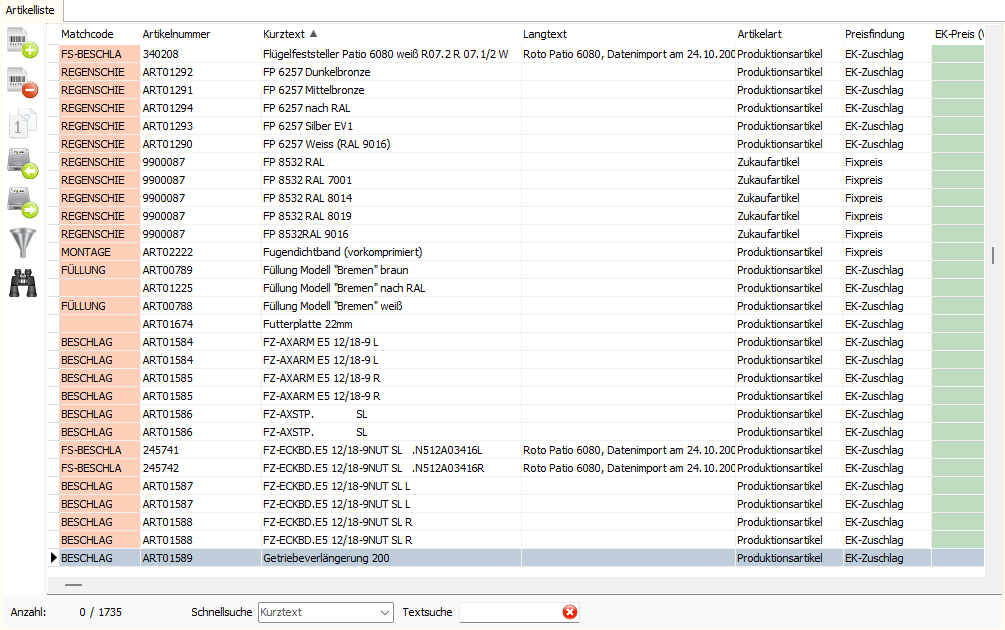The height and width of the screenshot is (630, 1005).
Task: Open the export icon with green right arrow
Action: [x=22, y=201]
